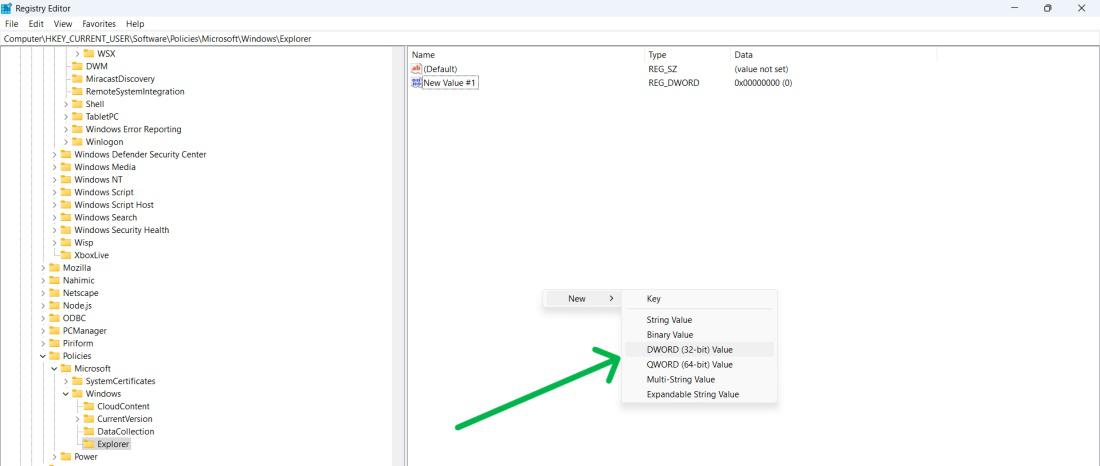This screenshot has height=466, width=1100.
Task: Select String Value in New submenu
Action: (699, 320)
